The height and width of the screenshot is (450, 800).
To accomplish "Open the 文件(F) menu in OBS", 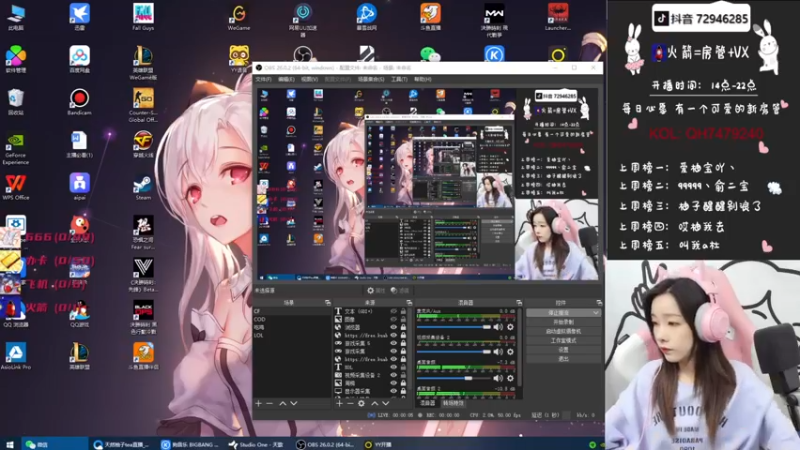I will 263,80.
